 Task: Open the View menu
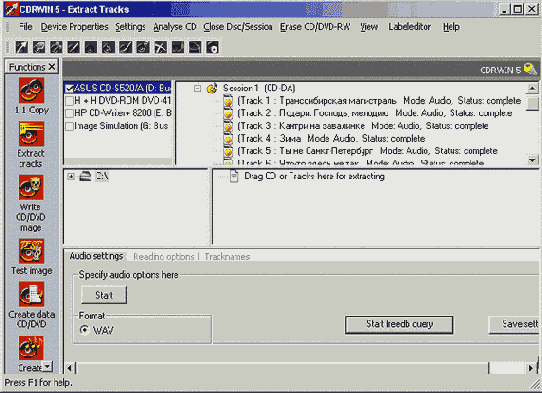coord(369,27)
